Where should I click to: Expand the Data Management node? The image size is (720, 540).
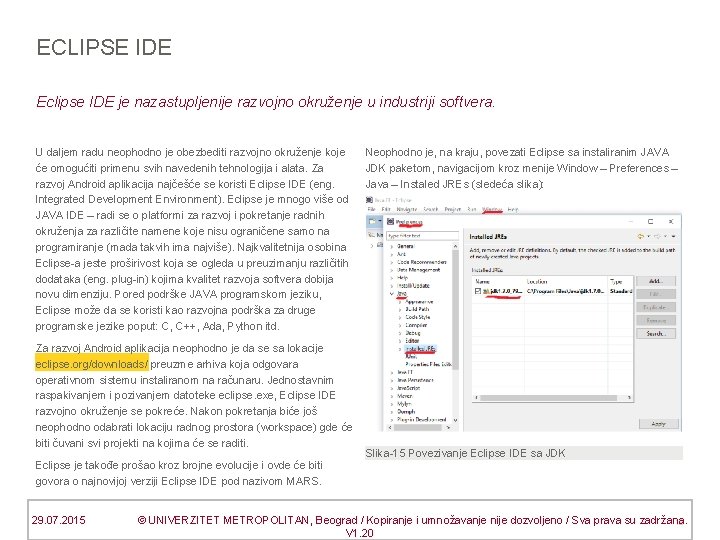click(x=392, y=270)
